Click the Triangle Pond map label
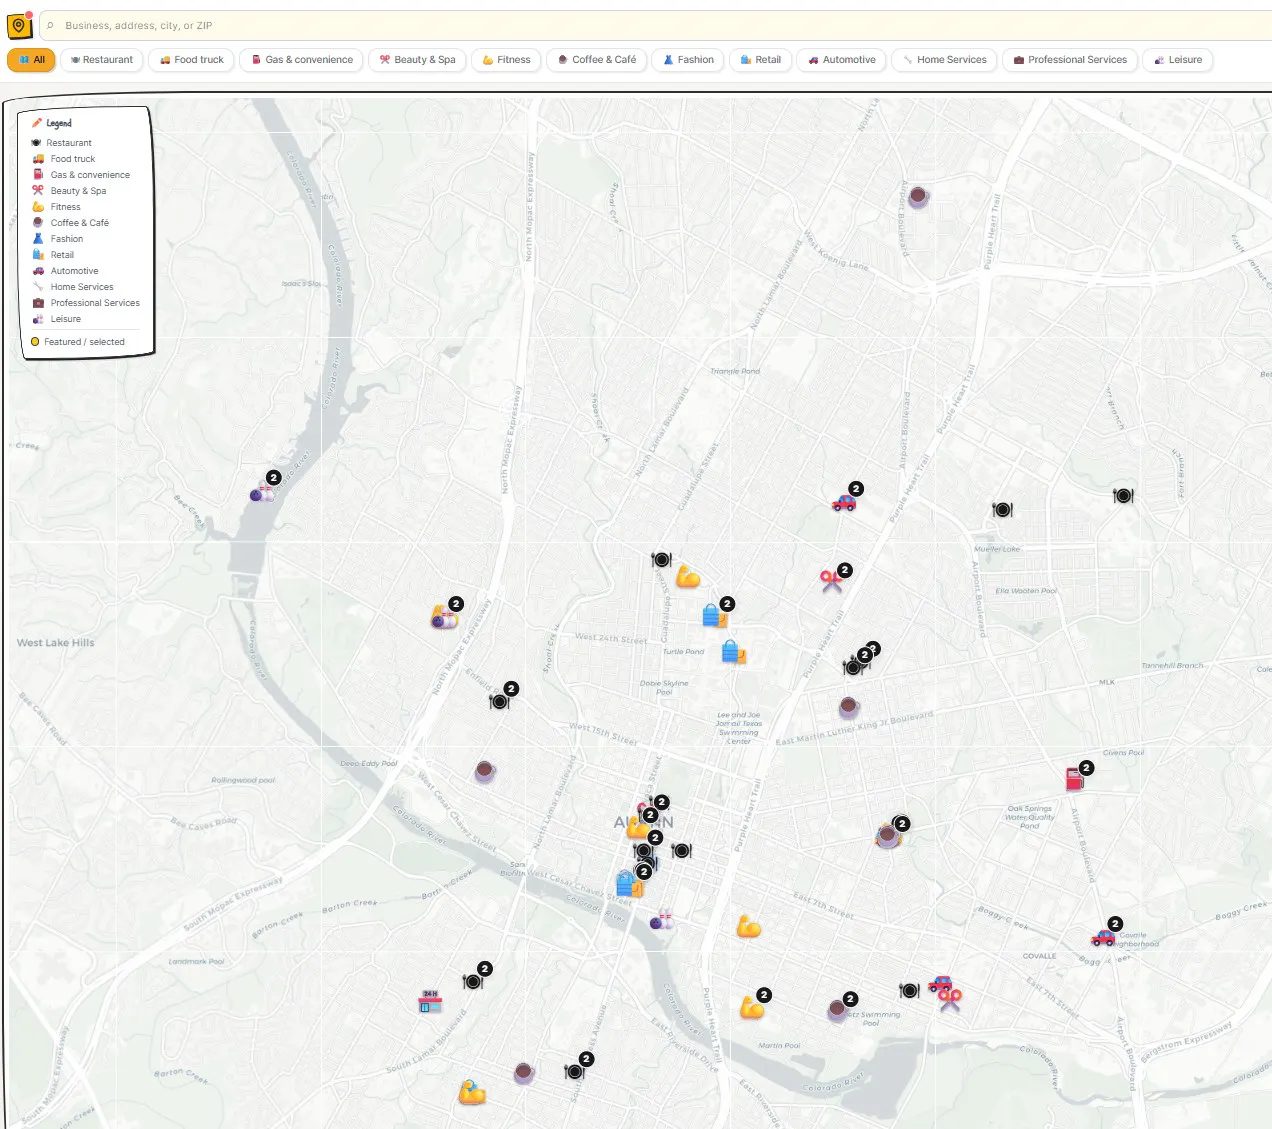This screenshot has width=1272, height=1129. point(735,371)
